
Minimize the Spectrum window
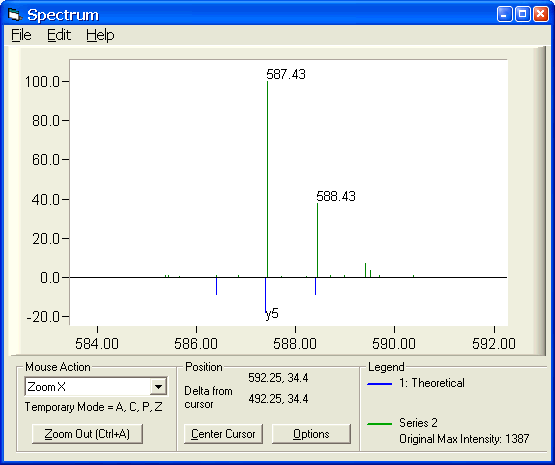pos(504,15)
